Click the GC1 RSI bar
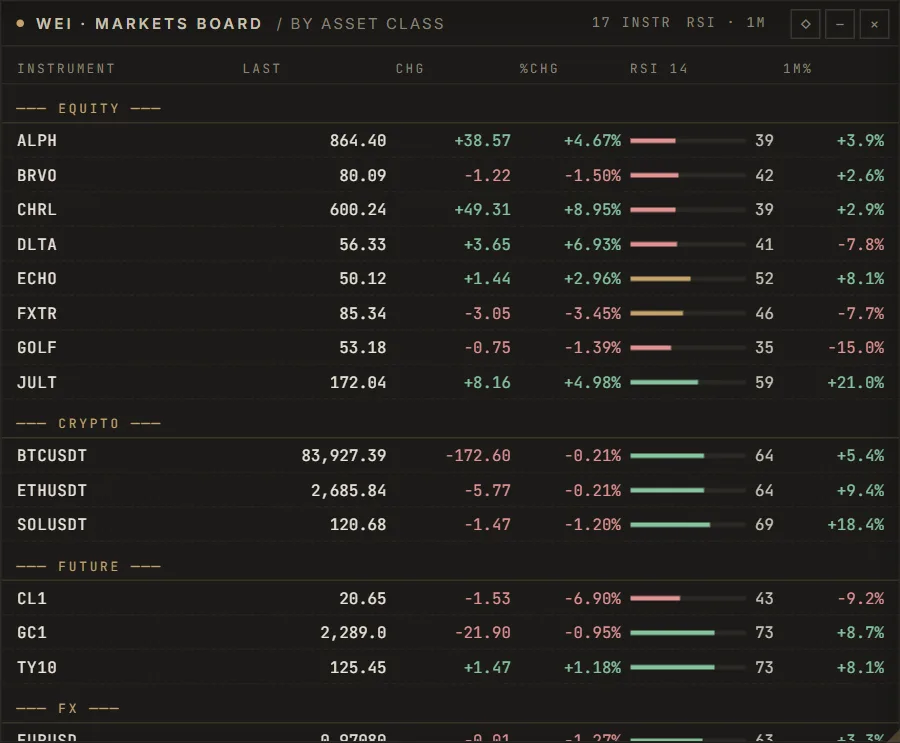This screenshot has height=743, width=900. [x=688, y=633]
